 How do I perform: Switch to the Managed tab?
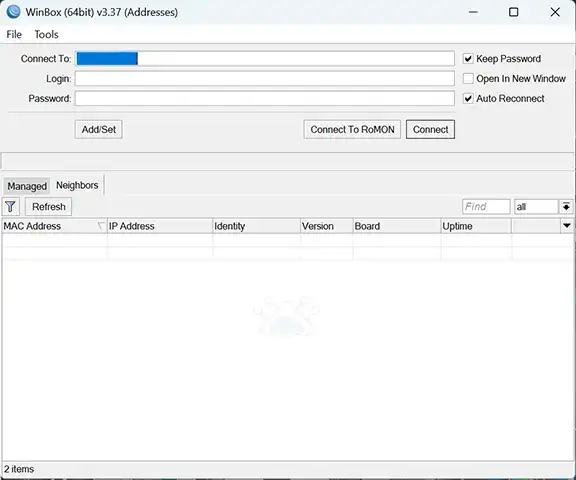(27, 186)
